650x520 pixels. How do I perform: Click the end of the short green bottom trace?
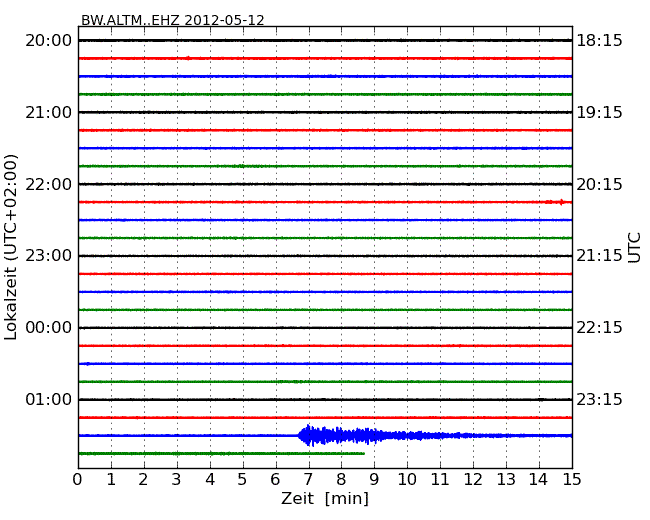tap(364, 454)
